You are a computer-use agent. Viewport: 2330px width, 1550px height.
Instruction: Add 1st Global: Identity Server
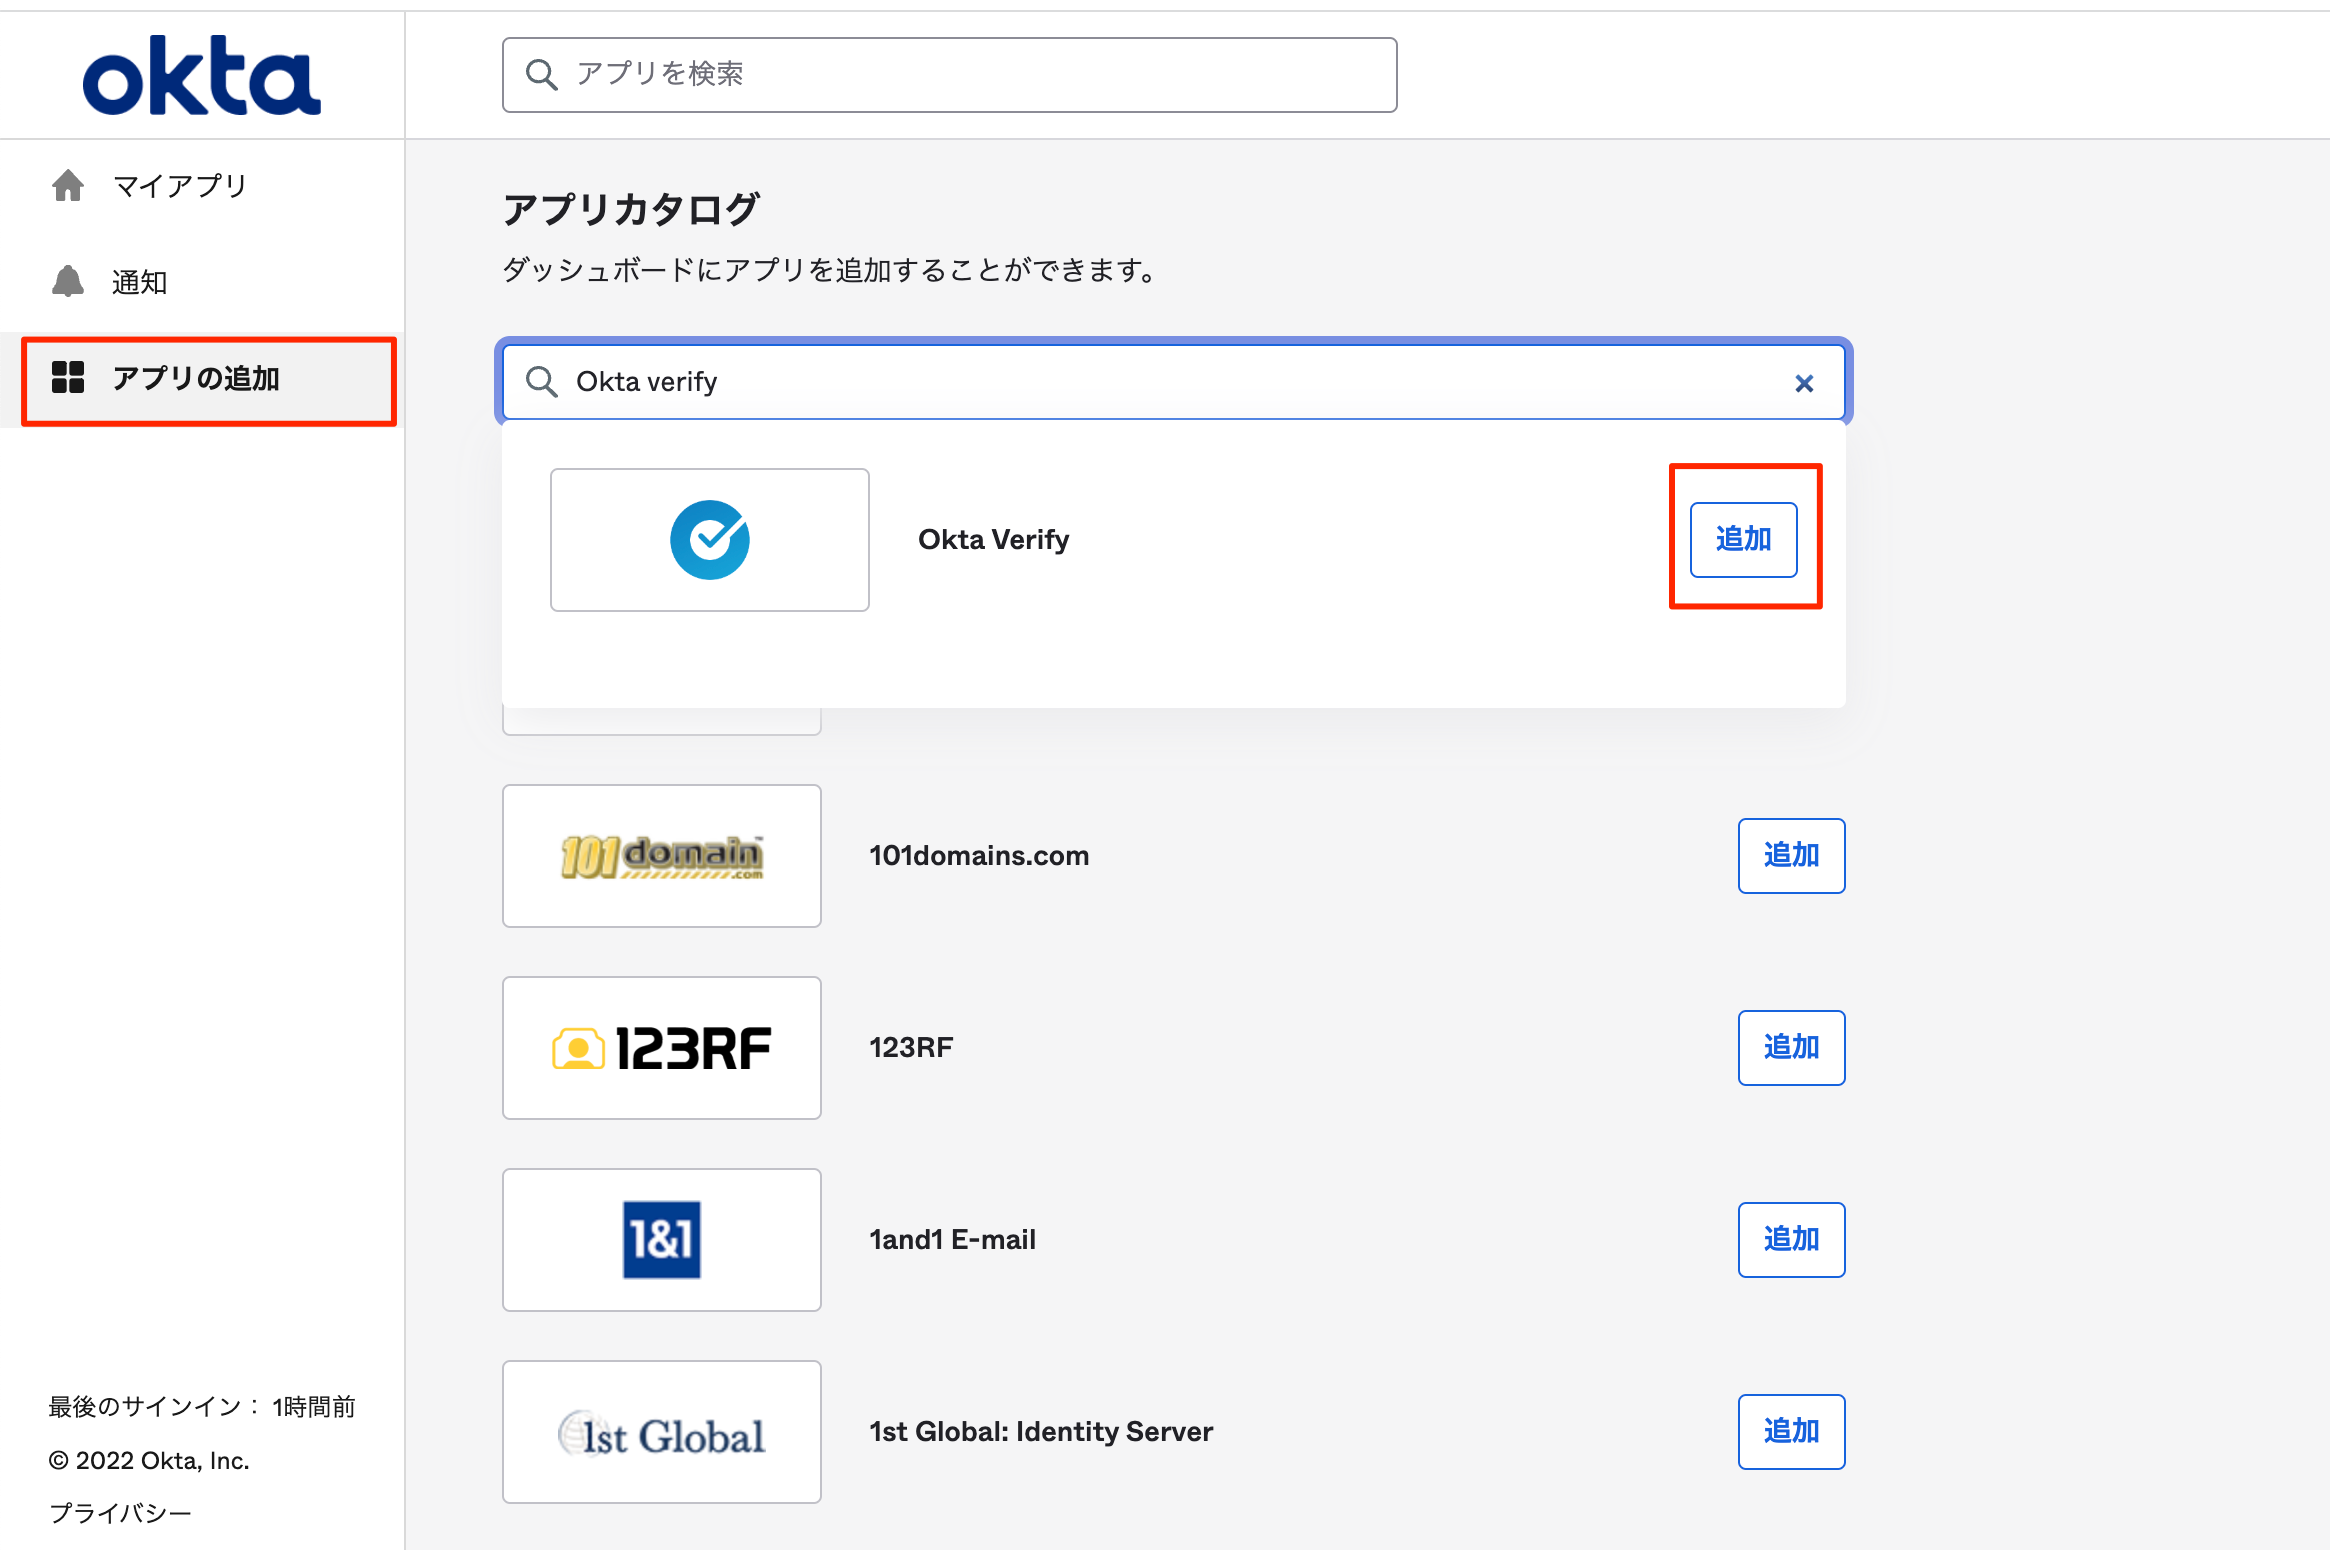1791,1432
